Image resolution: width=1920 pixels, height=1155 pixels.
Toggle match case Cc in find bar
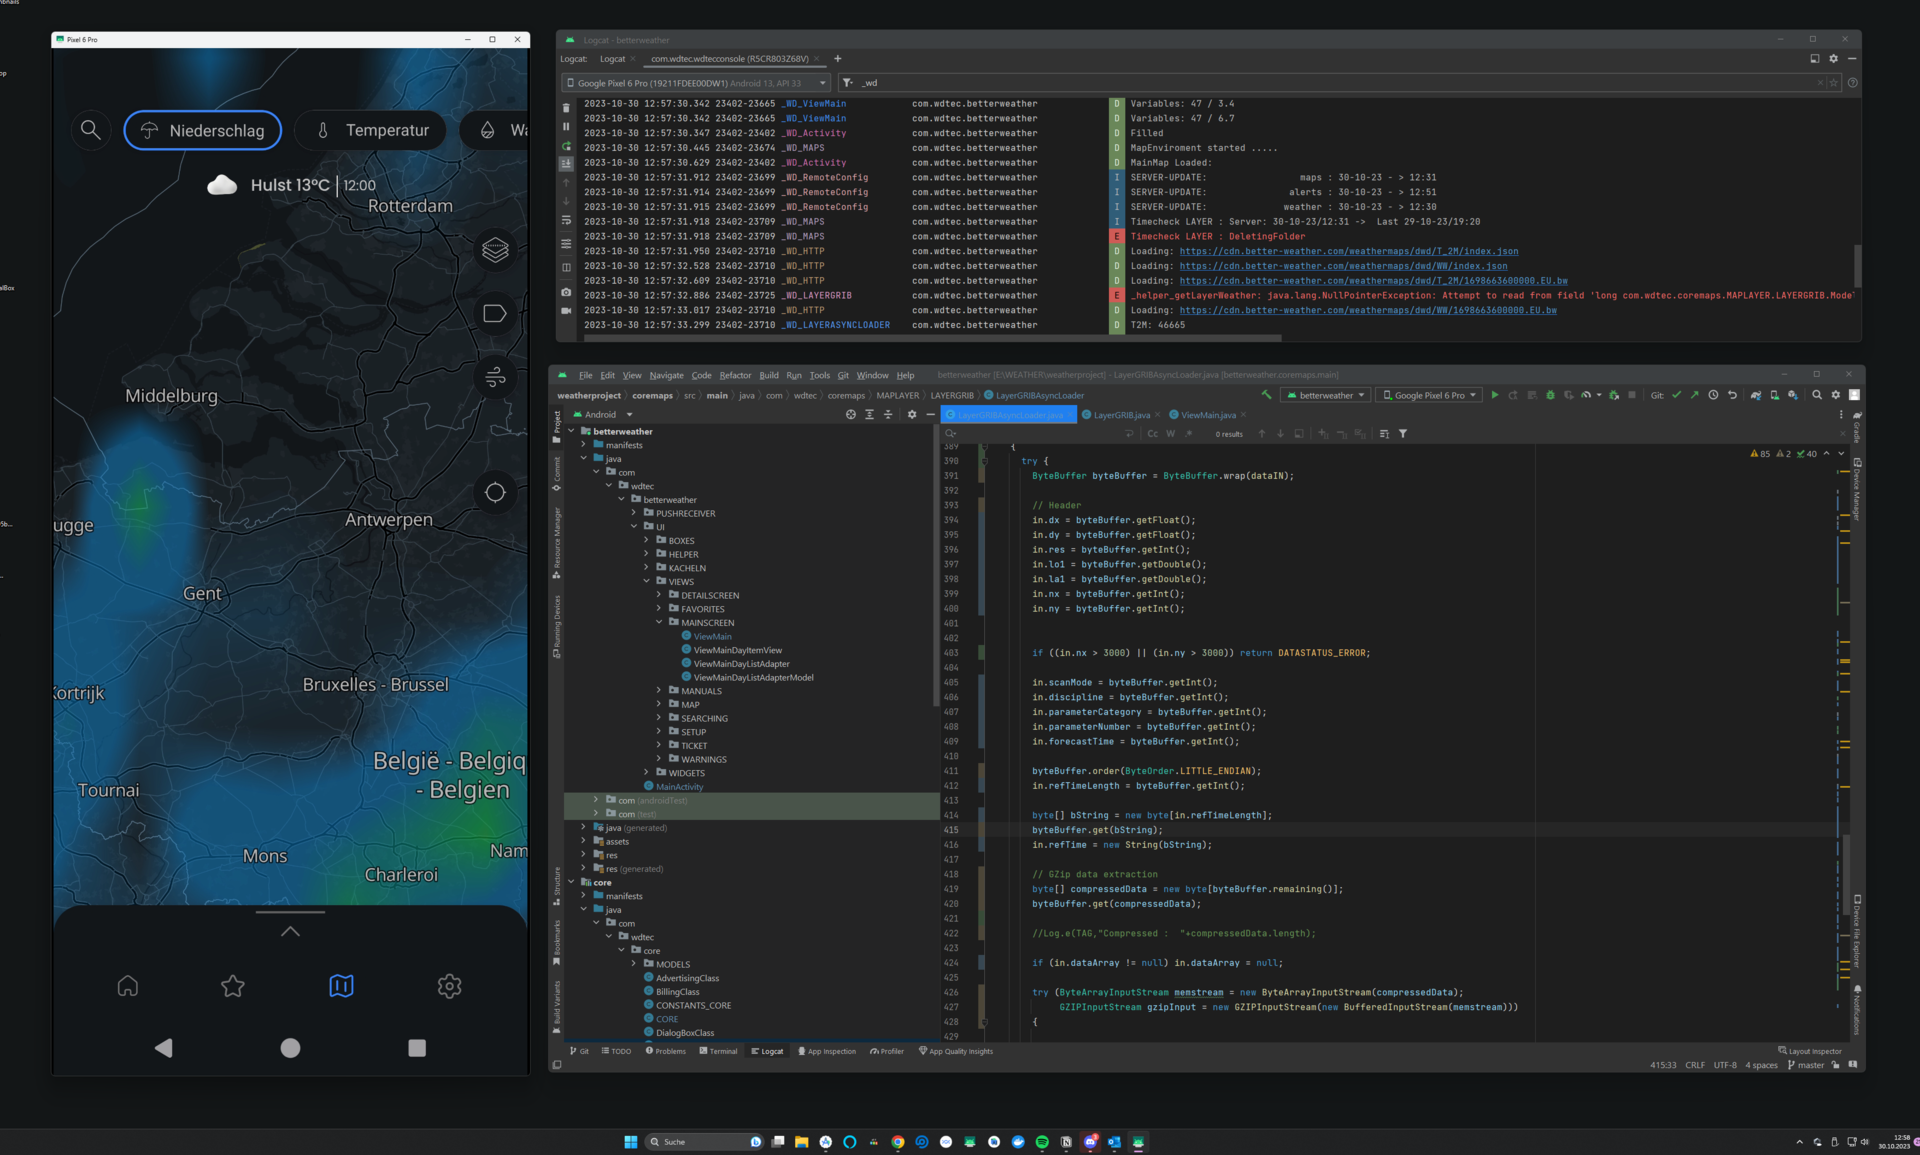1152,434
